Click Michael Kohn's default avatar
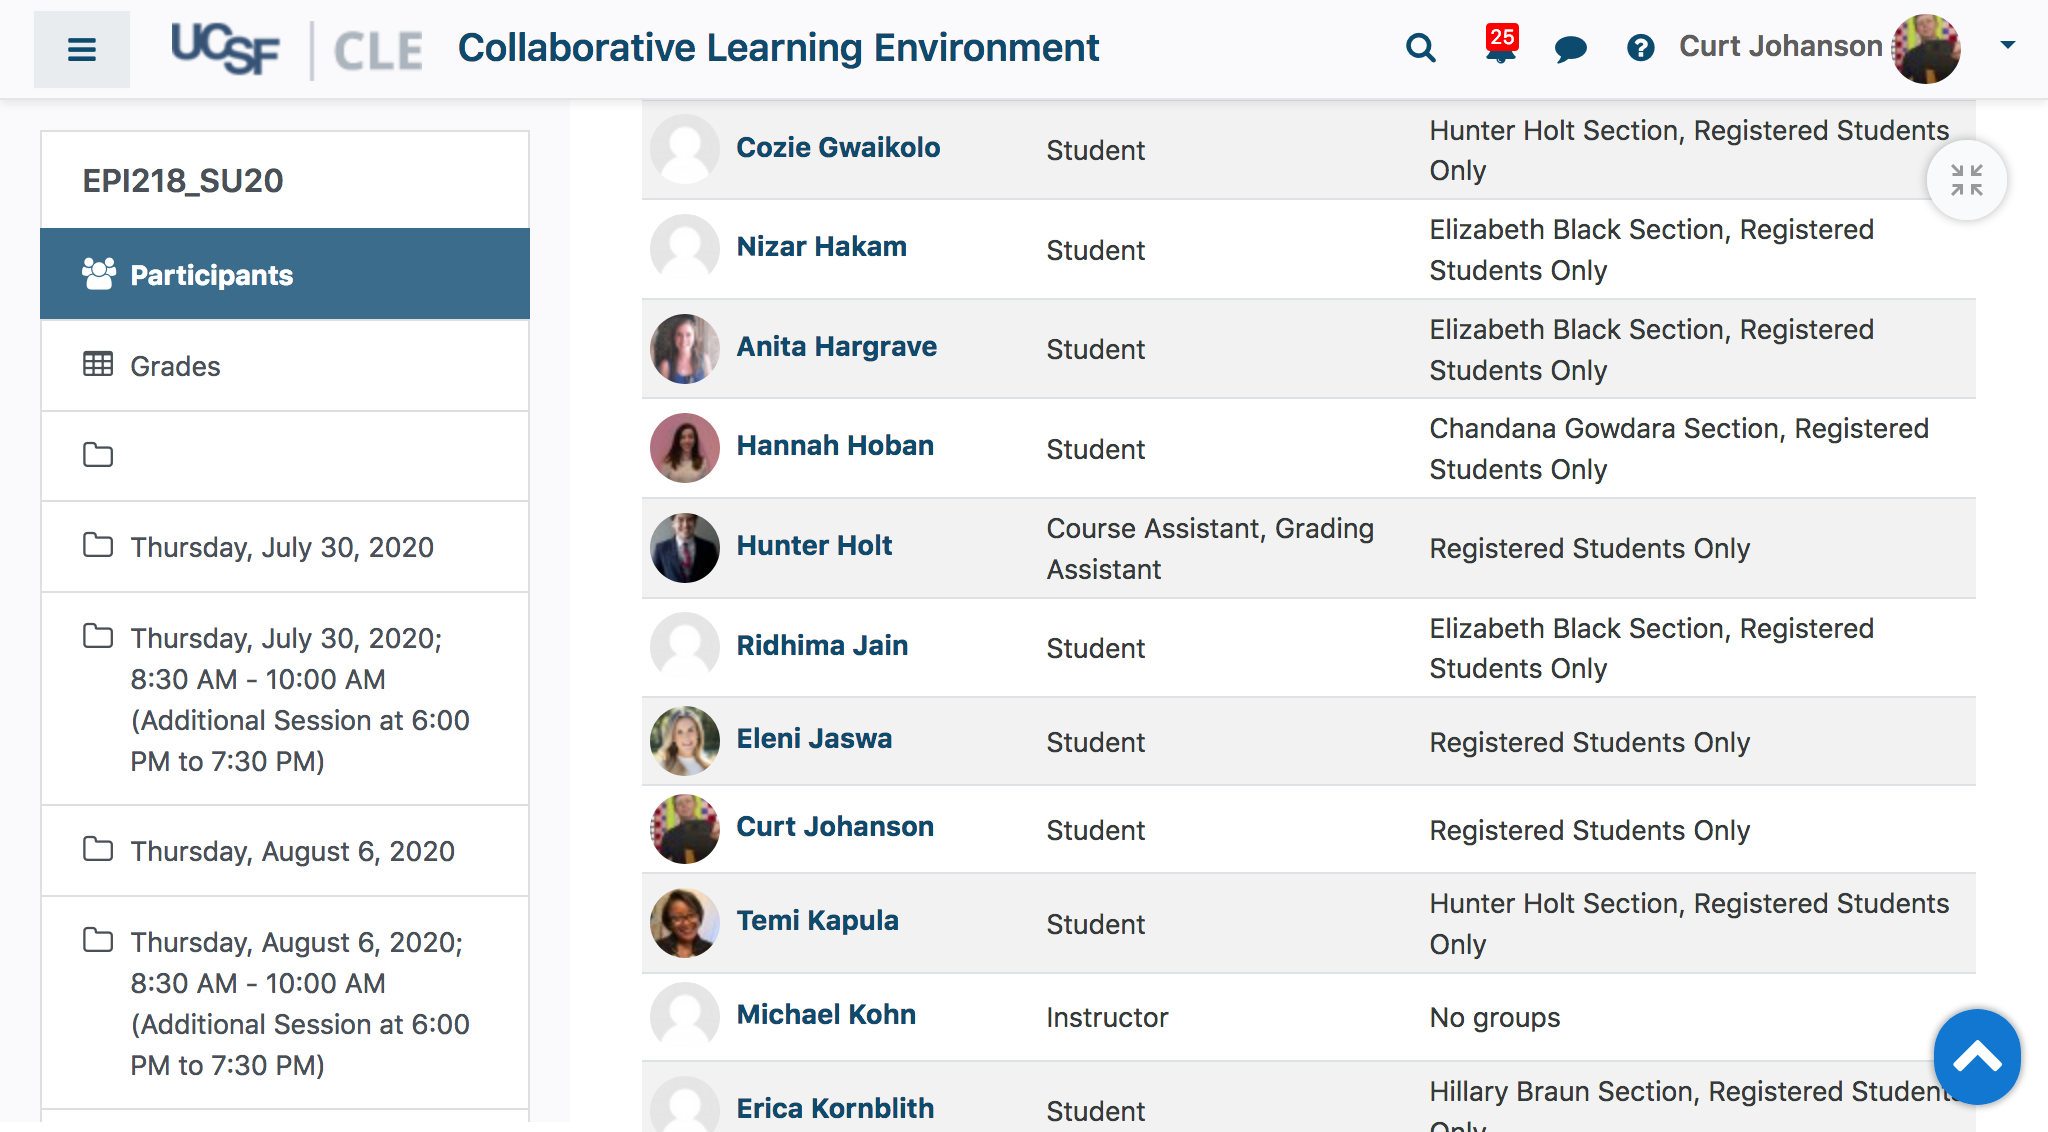 tap(685, 1017)
